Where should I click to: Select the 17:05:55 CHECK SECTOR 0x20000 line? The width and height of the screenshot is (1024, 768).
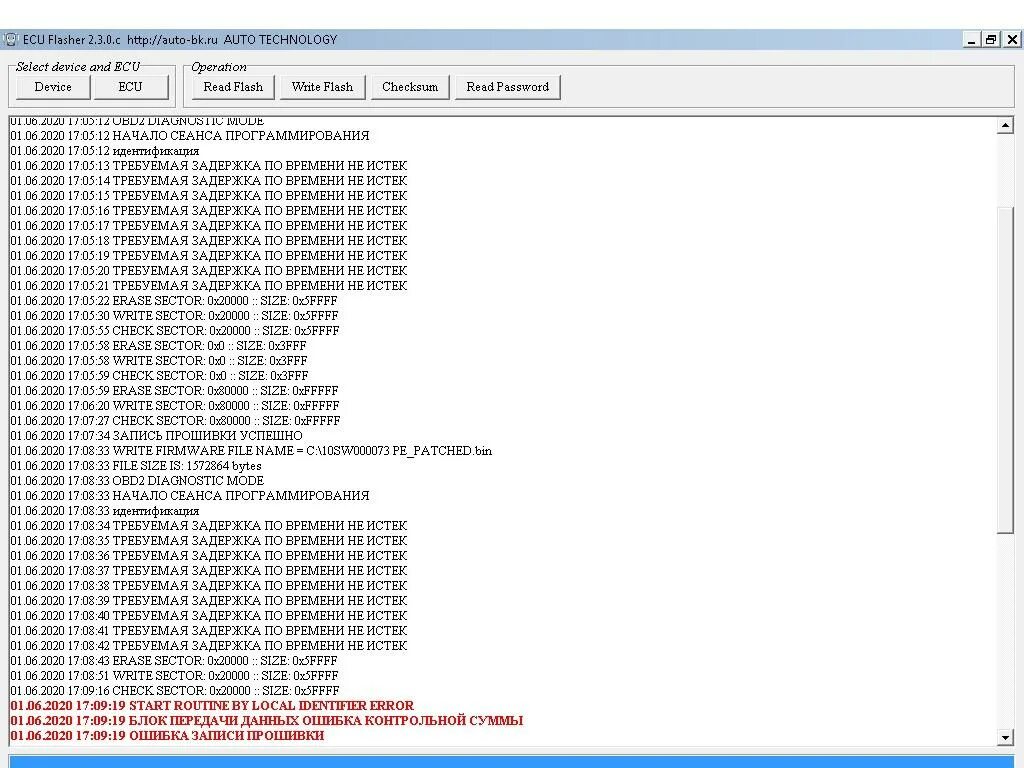click(175, 331)
